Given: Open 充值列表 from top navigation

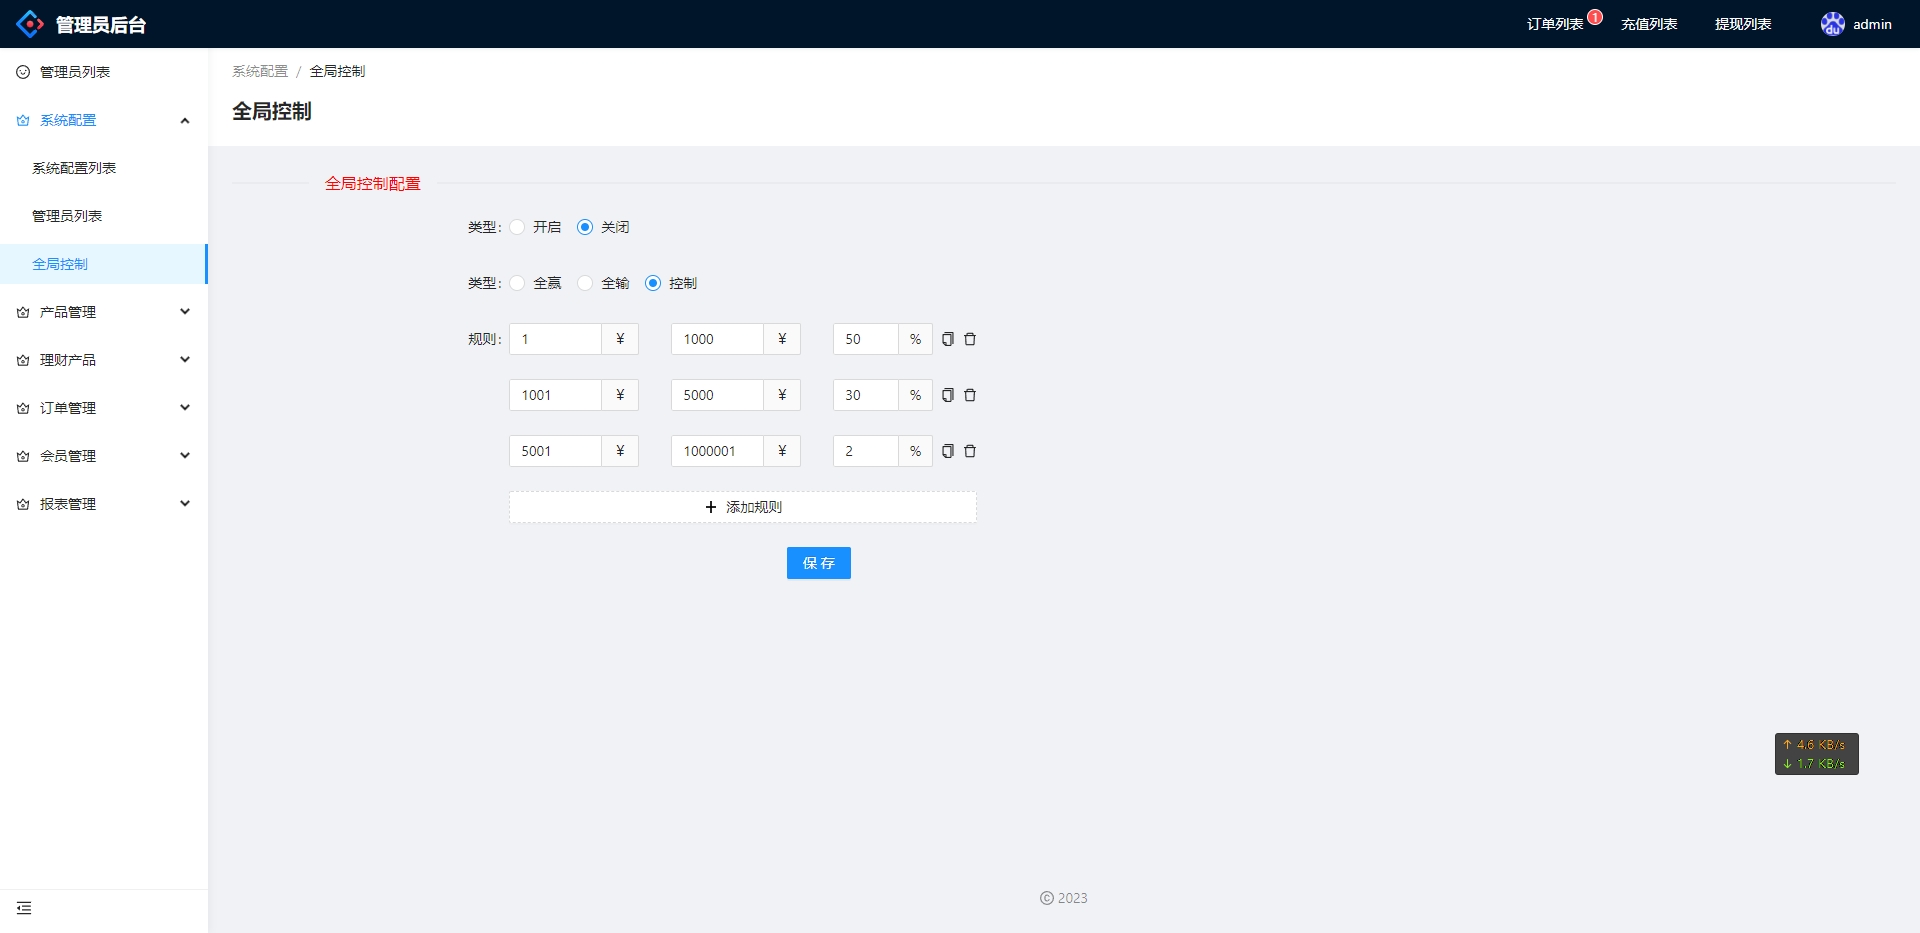Looking at the screenshot, I should coord(1648,24).
